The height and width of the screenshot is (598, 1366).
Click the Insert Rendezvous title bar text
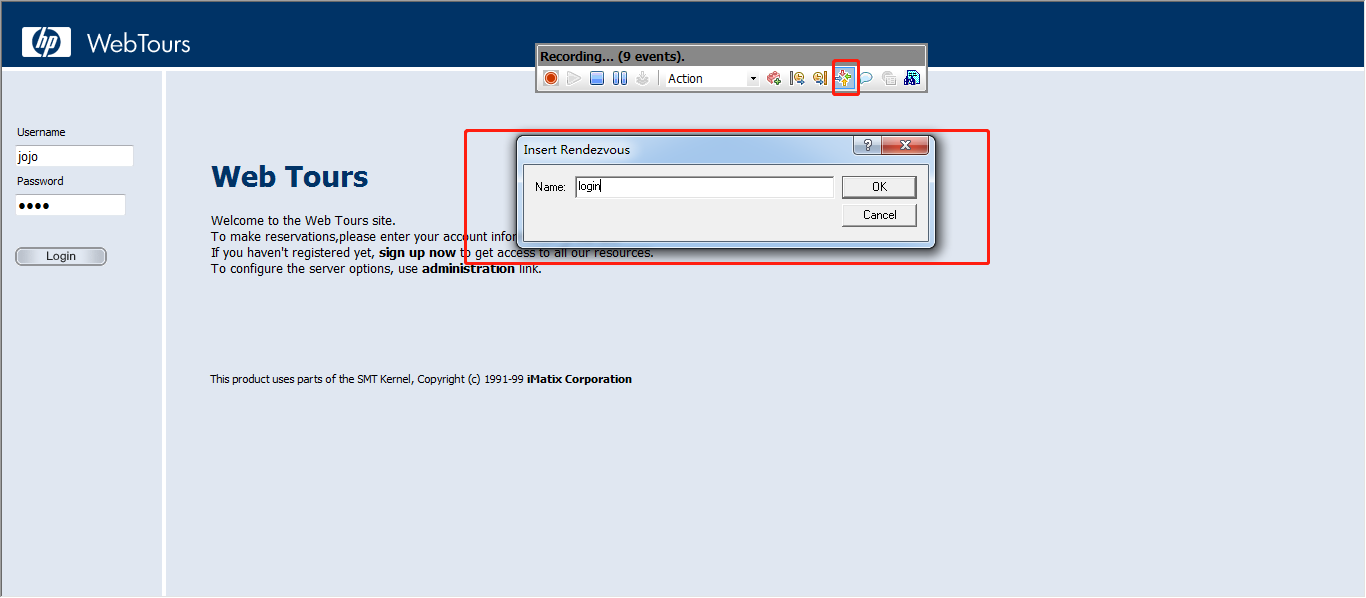click(x=577, y=150)
